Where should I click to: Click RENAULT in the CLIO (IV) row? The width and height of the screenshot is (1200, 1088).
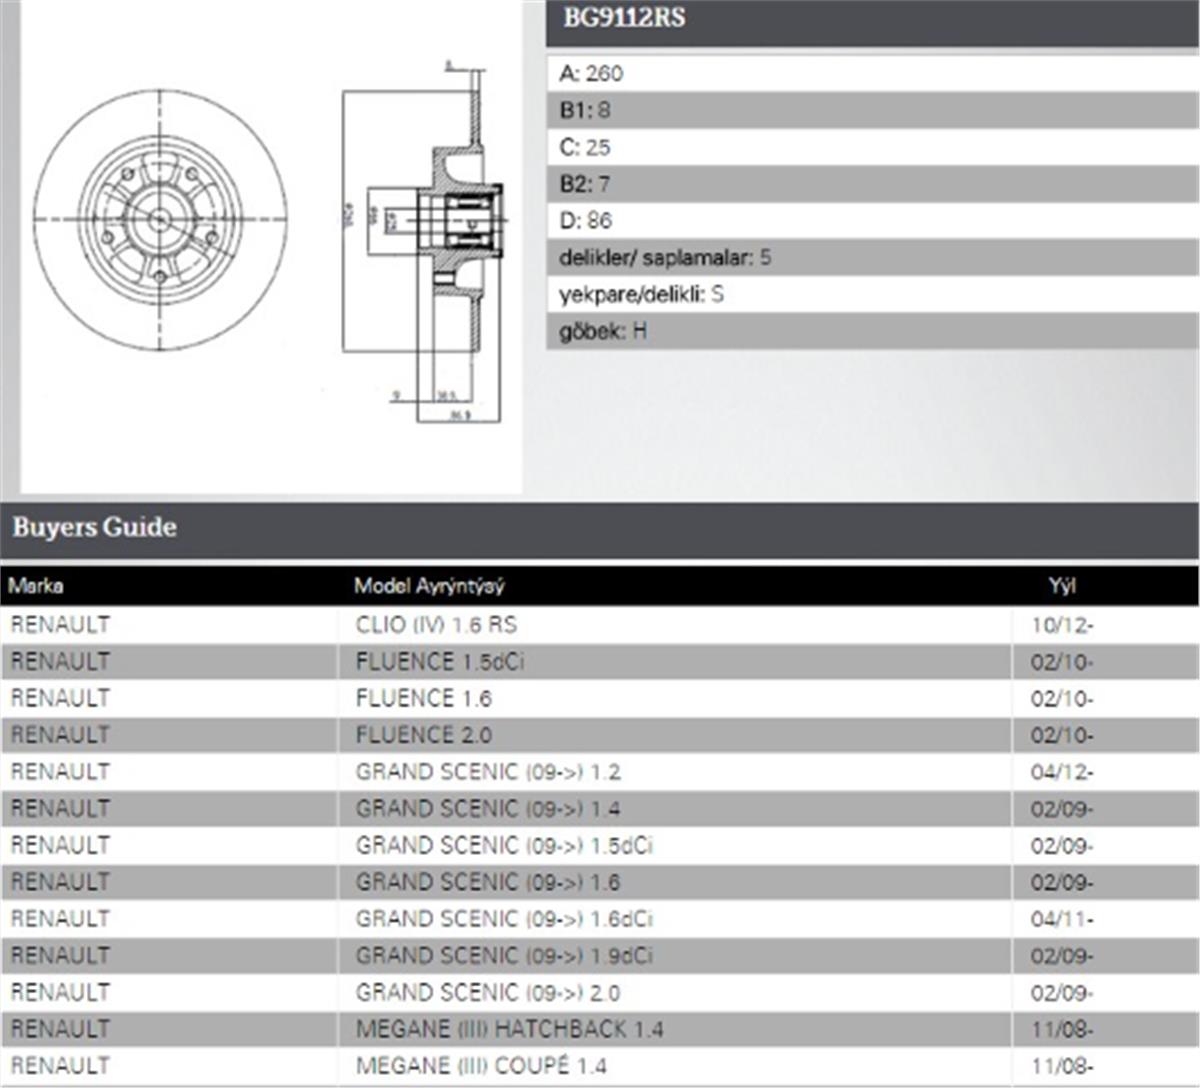point(60,625)
